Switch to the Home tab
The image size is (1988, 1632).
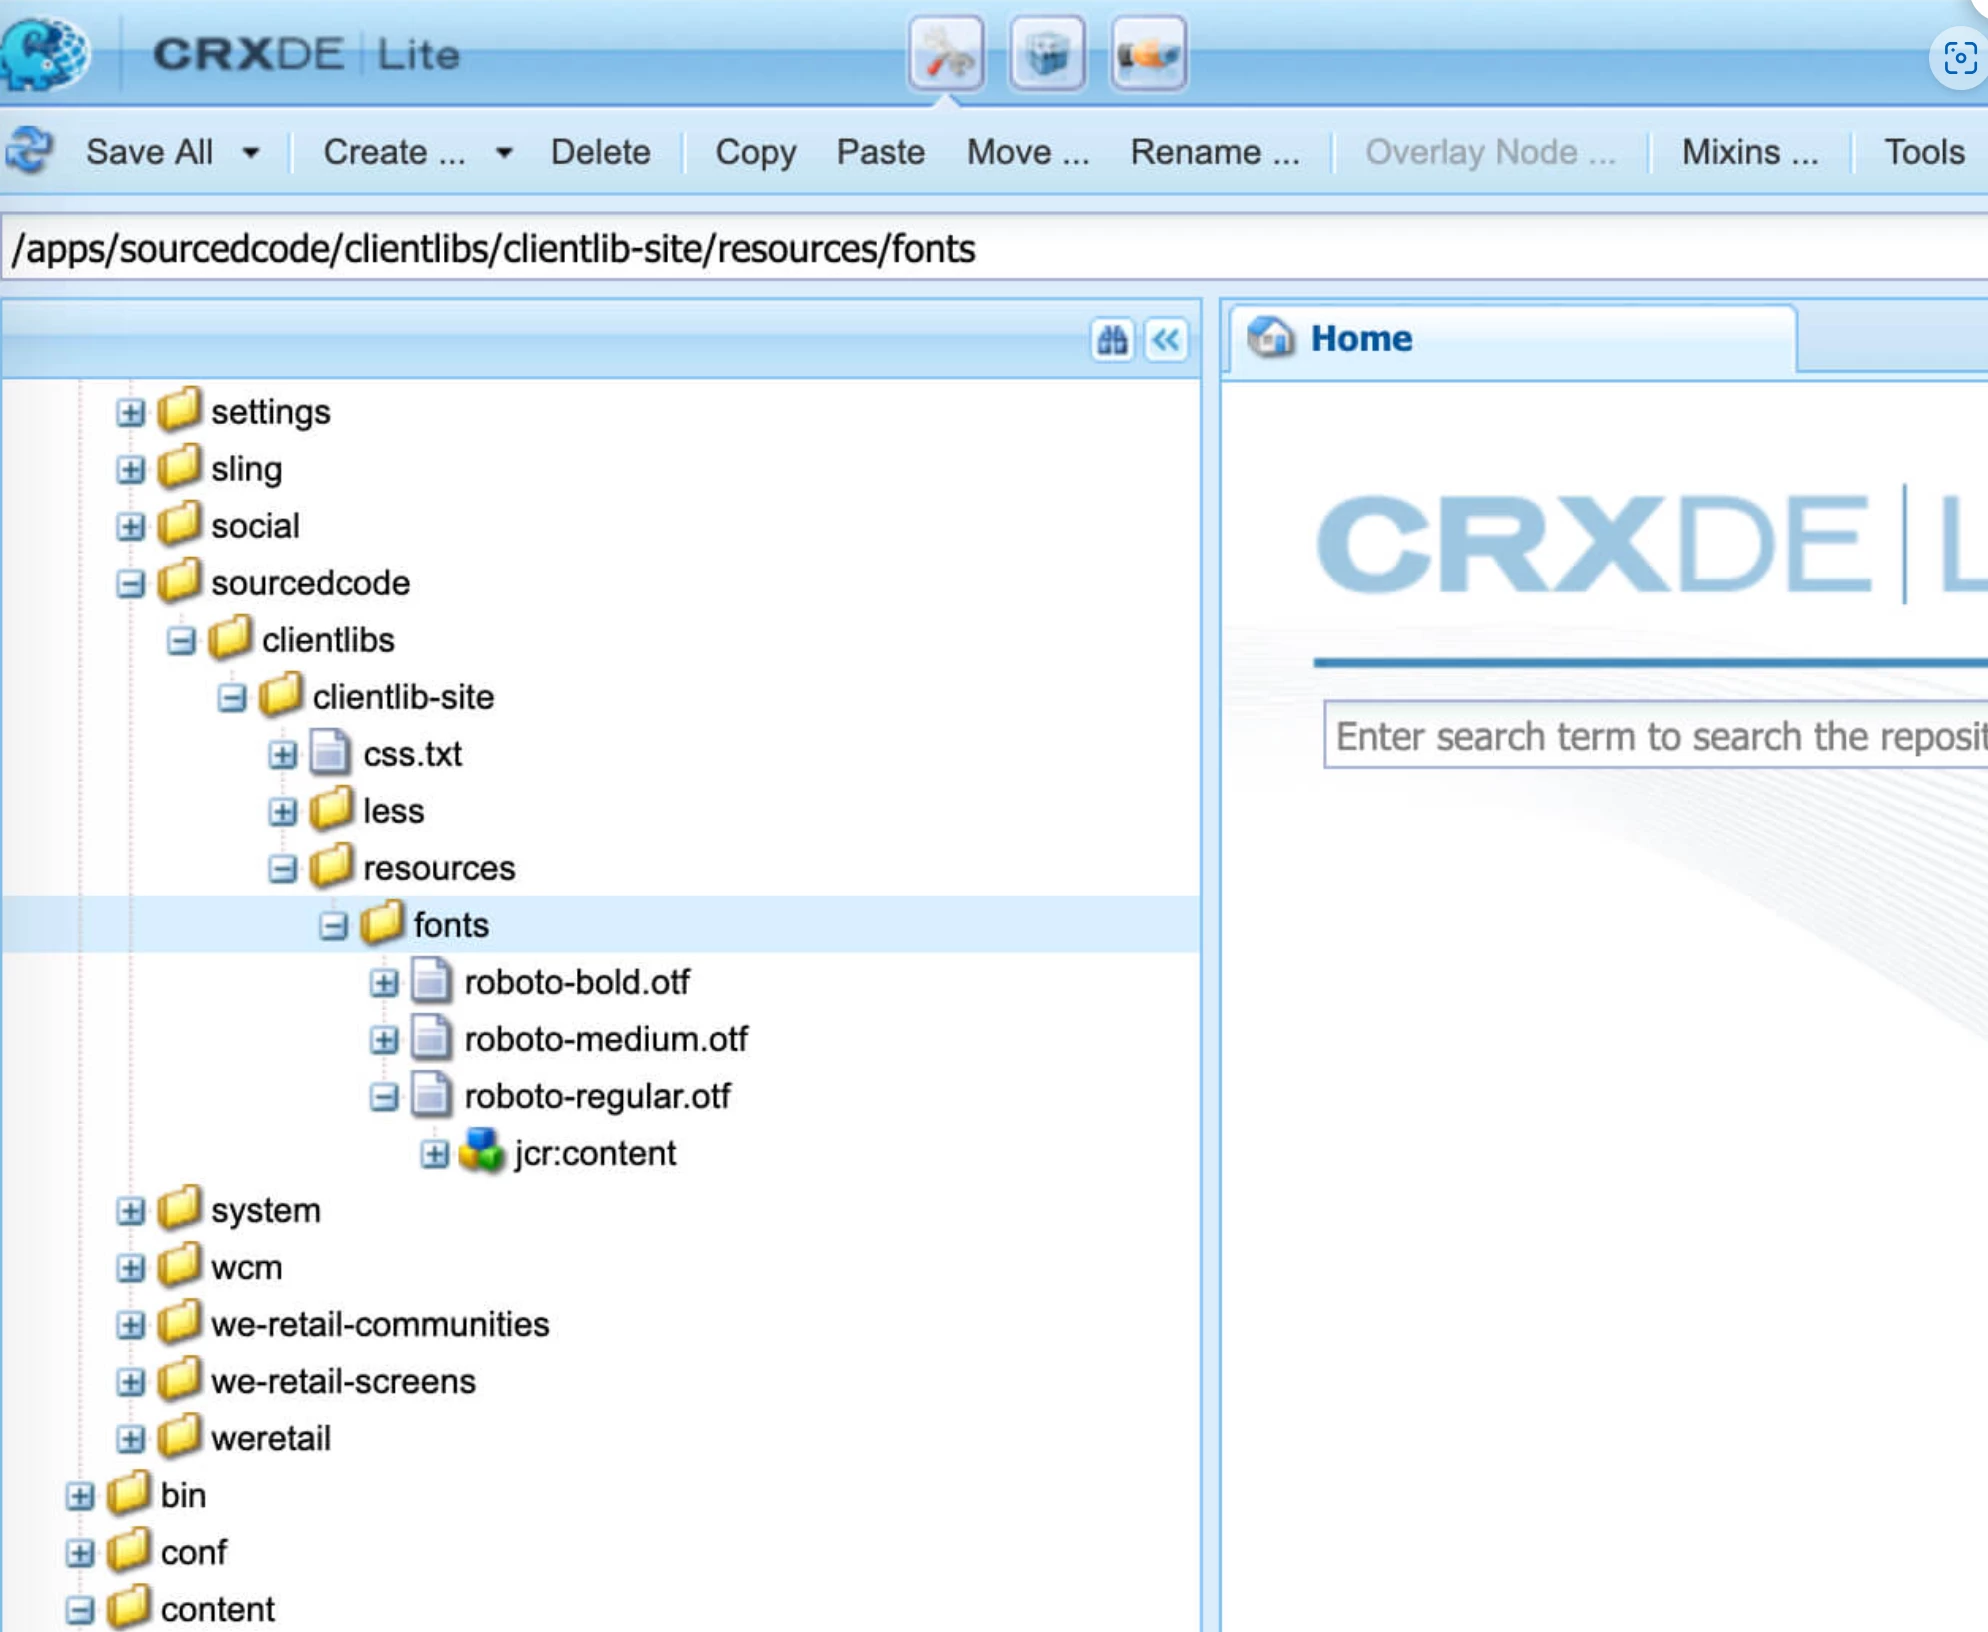[x=1360, y=339]
